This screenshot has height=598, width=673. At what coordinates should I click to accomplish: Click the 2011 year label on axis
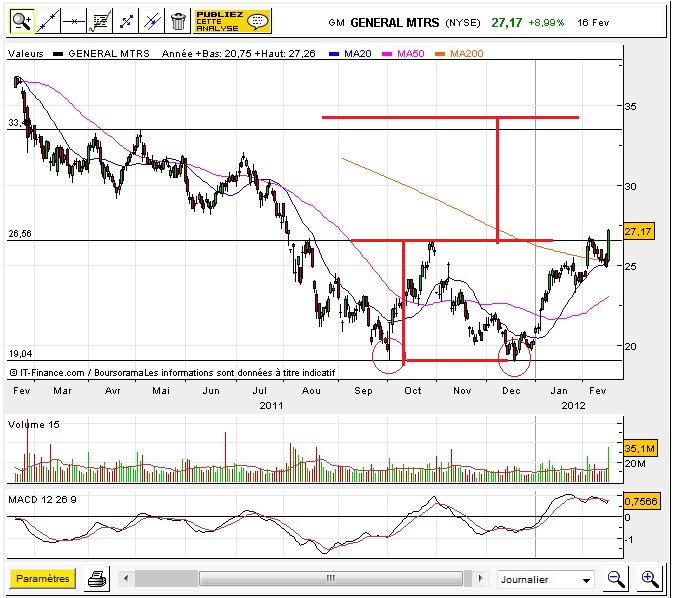pyautogui.click(x=271, y=406)
